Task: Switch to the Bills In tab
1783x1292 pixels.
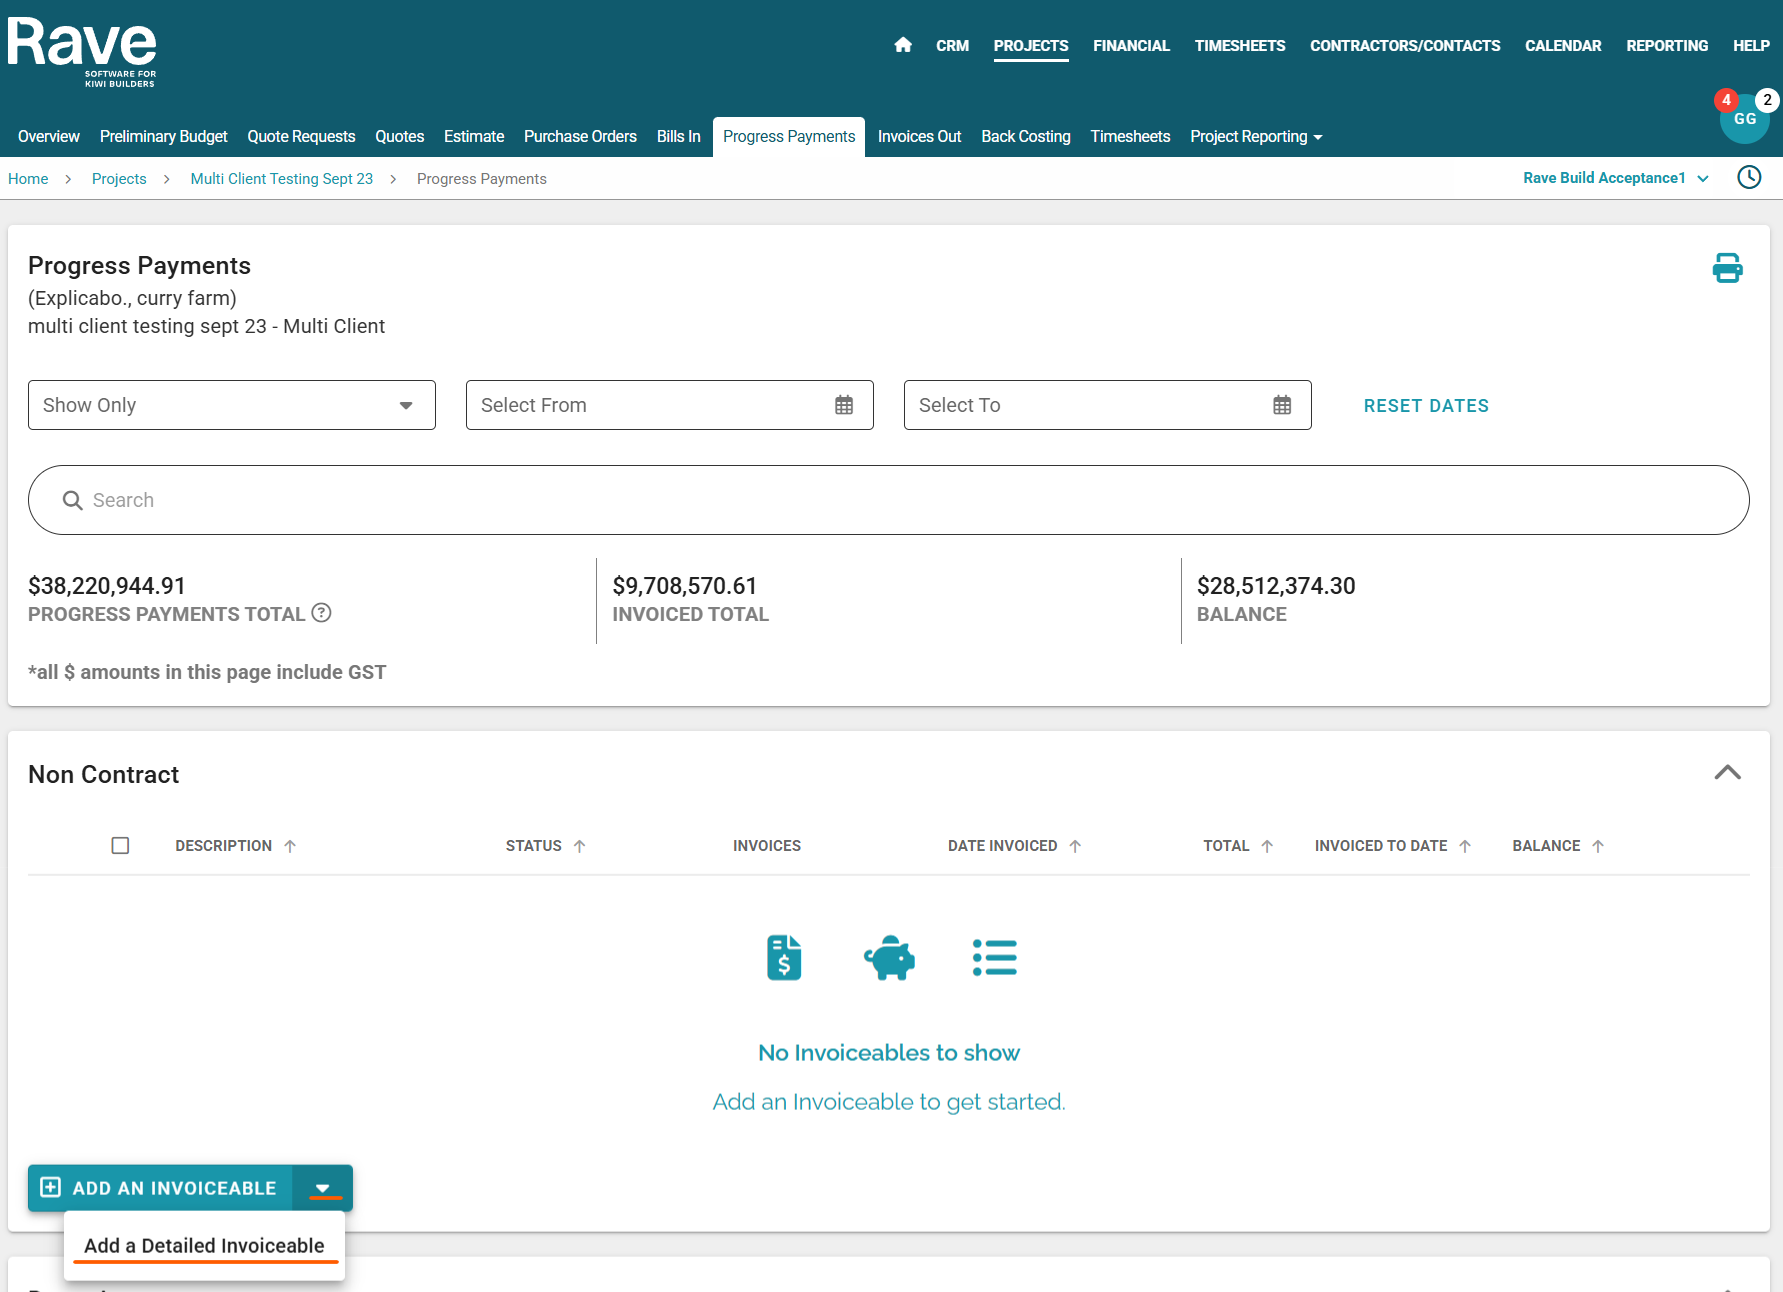Action: click(678, 137)
